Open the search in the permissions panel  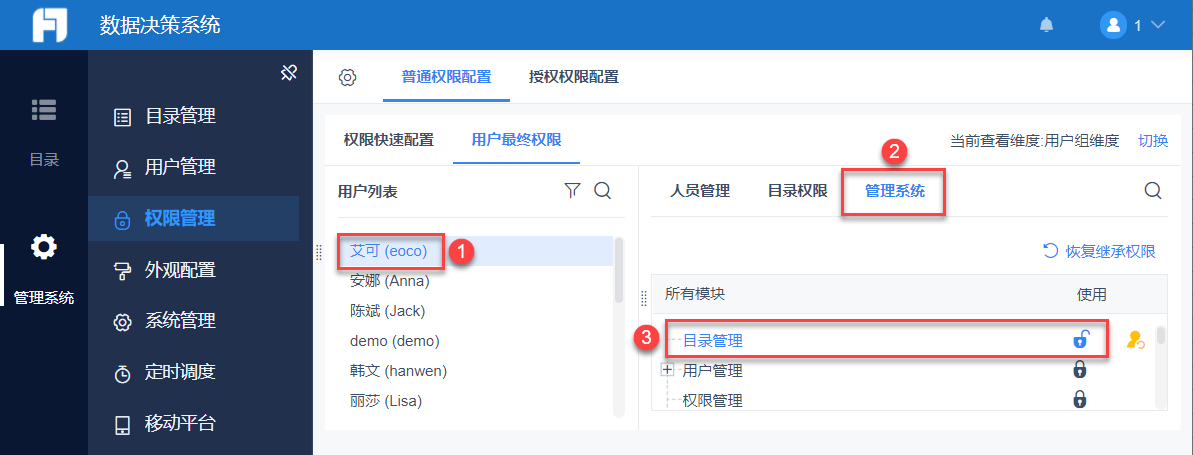pyautogui.click(x=1153, y=190)
